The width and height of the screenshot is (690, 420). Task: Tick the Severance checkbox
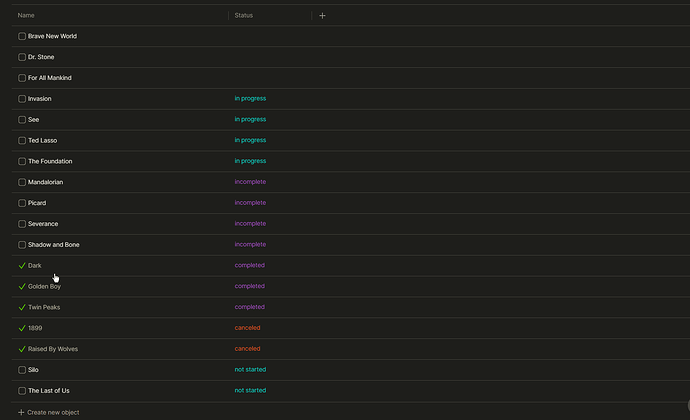pos(22,224)
